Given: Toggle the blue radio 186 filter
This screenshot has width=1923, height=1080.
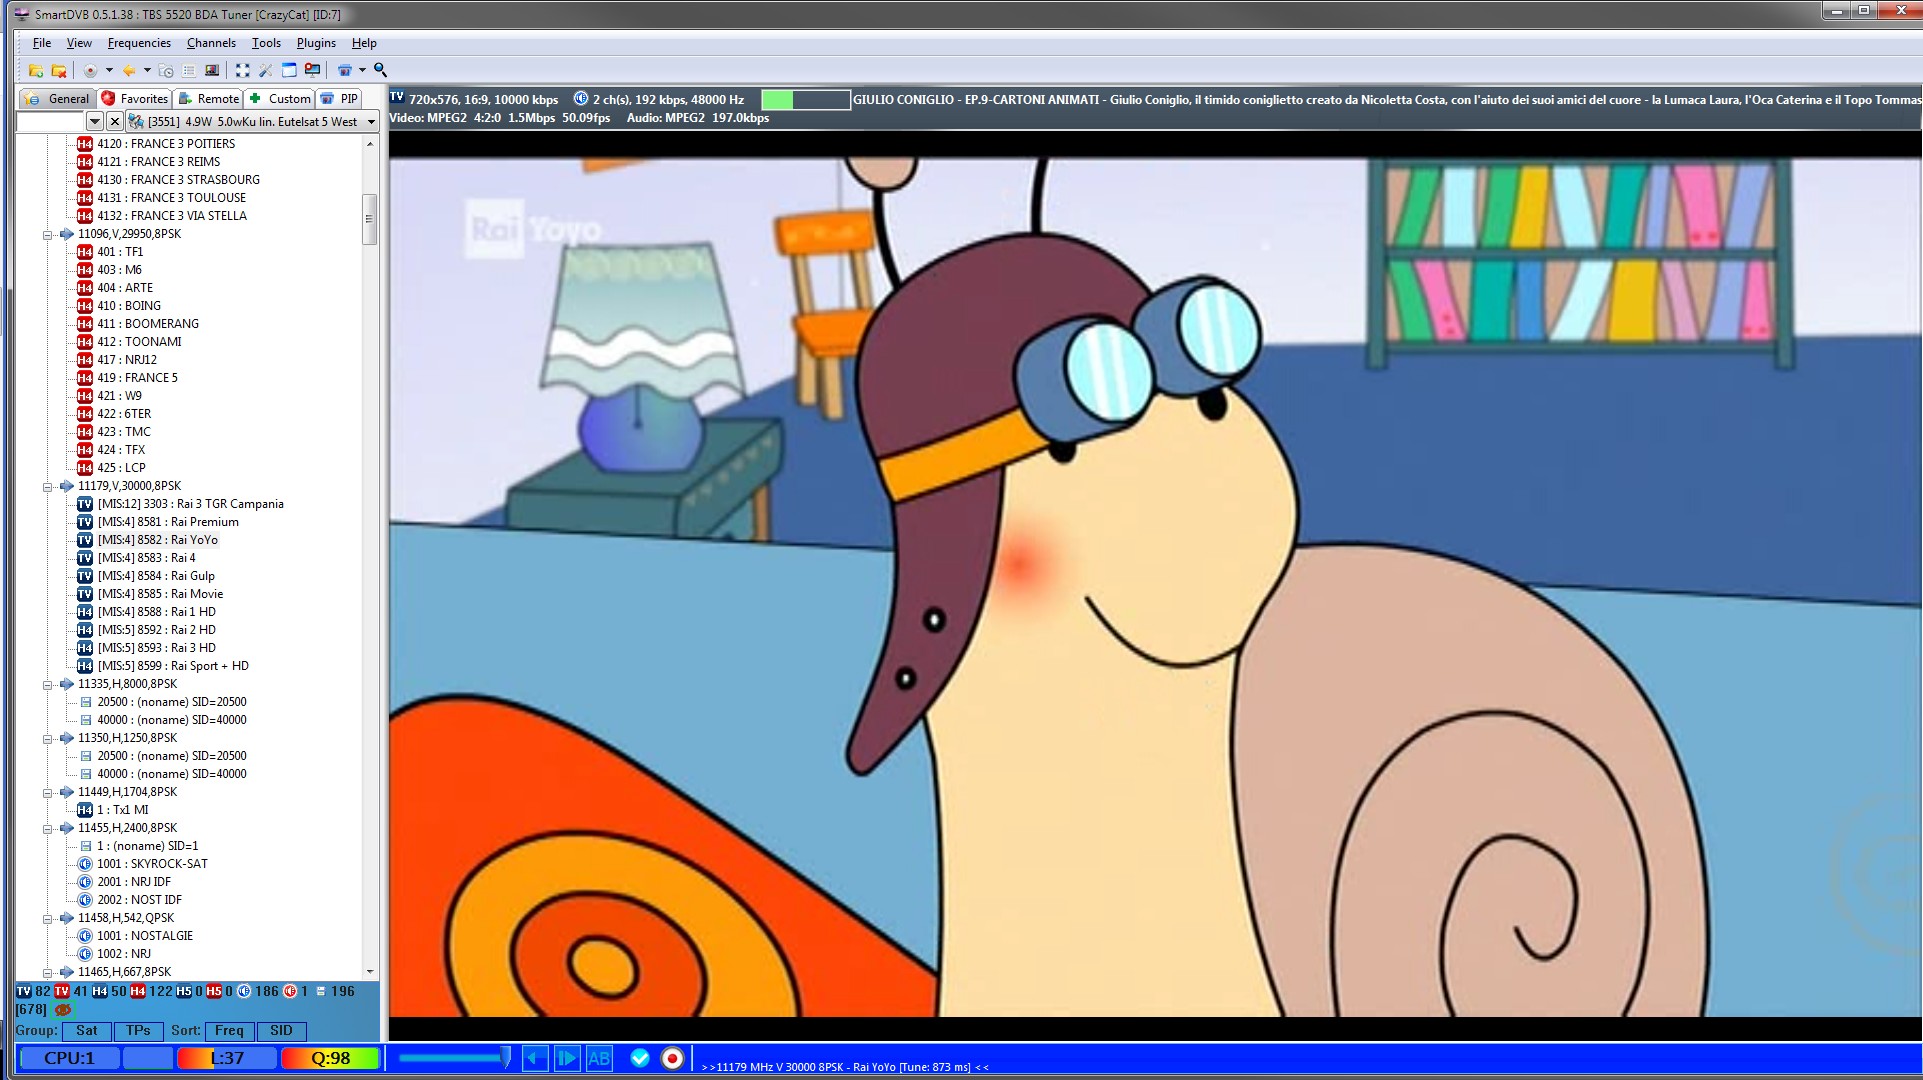Looking at the screenshot, I should (244, 991).
